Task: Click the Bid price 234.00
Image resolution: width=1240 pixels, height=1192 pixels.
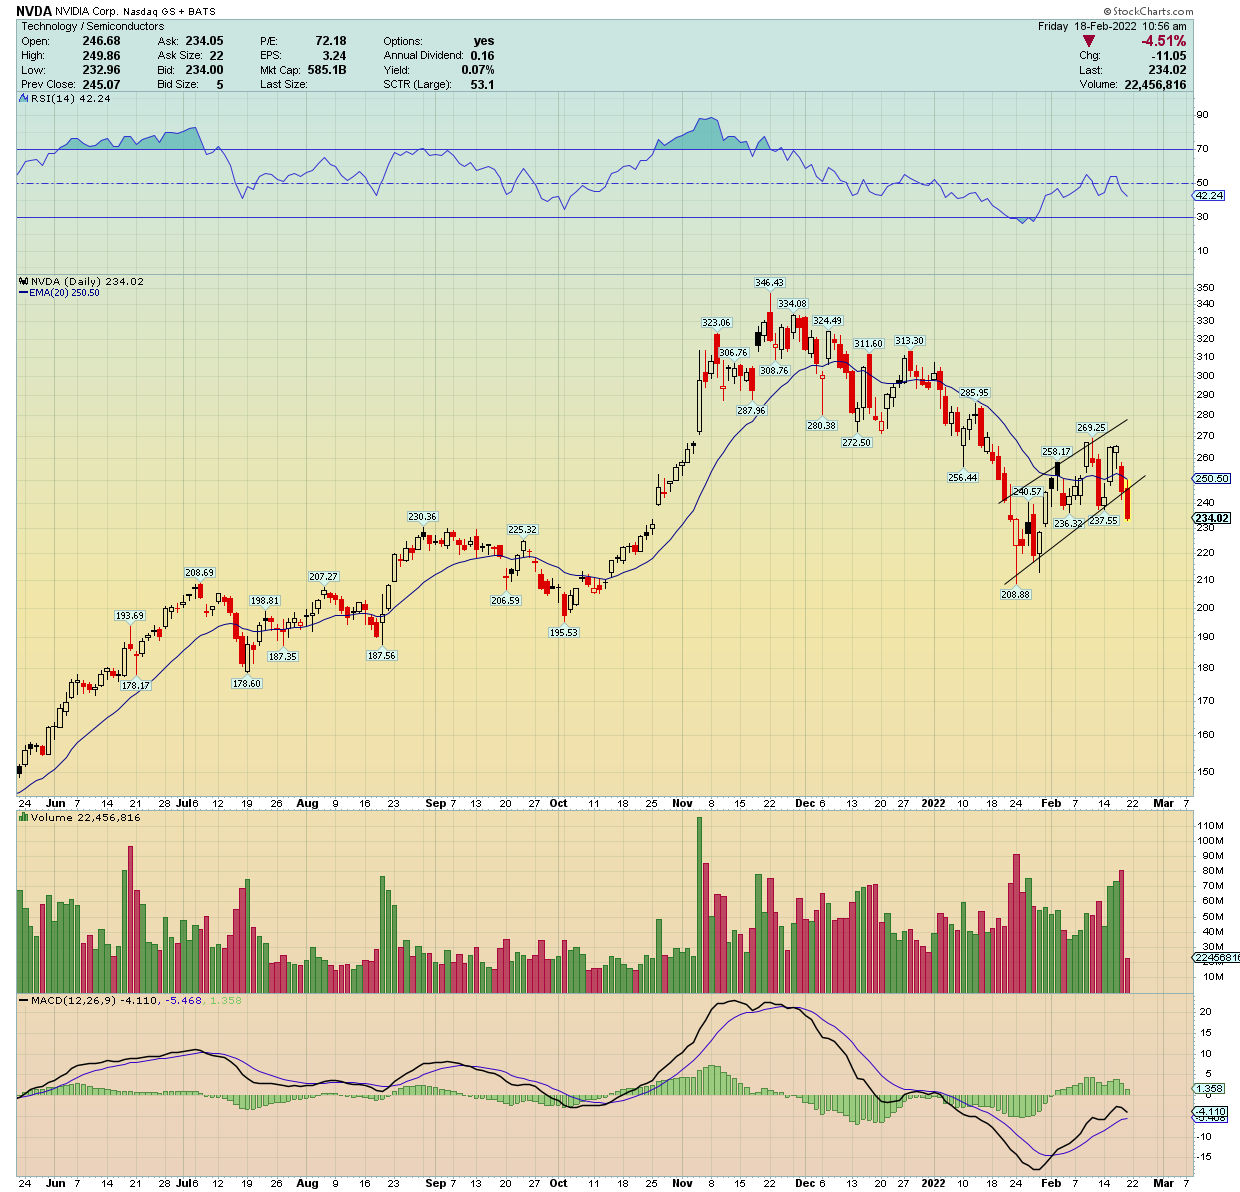Action: [x=204, y=70]
